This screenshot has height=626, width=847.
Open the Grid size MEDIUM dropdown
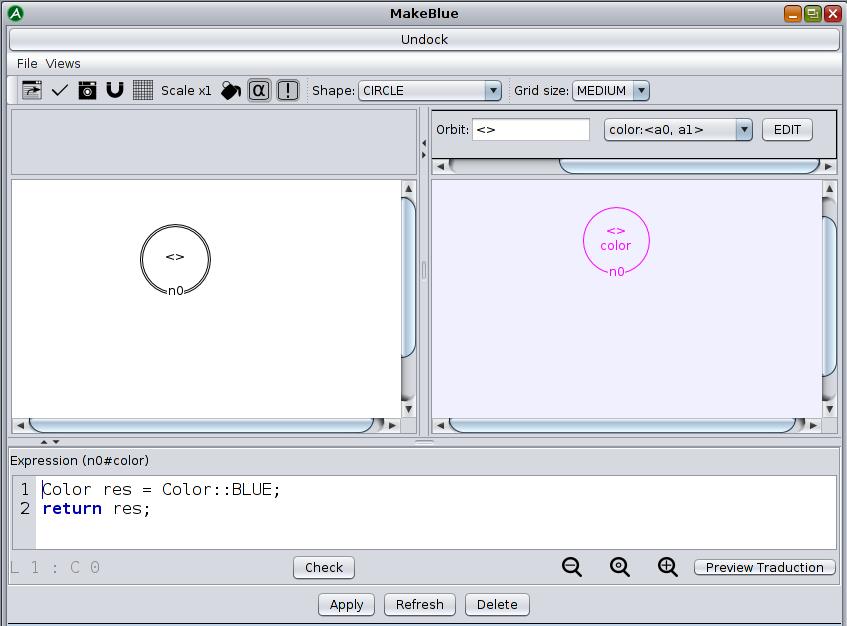[x=611, y=90]
